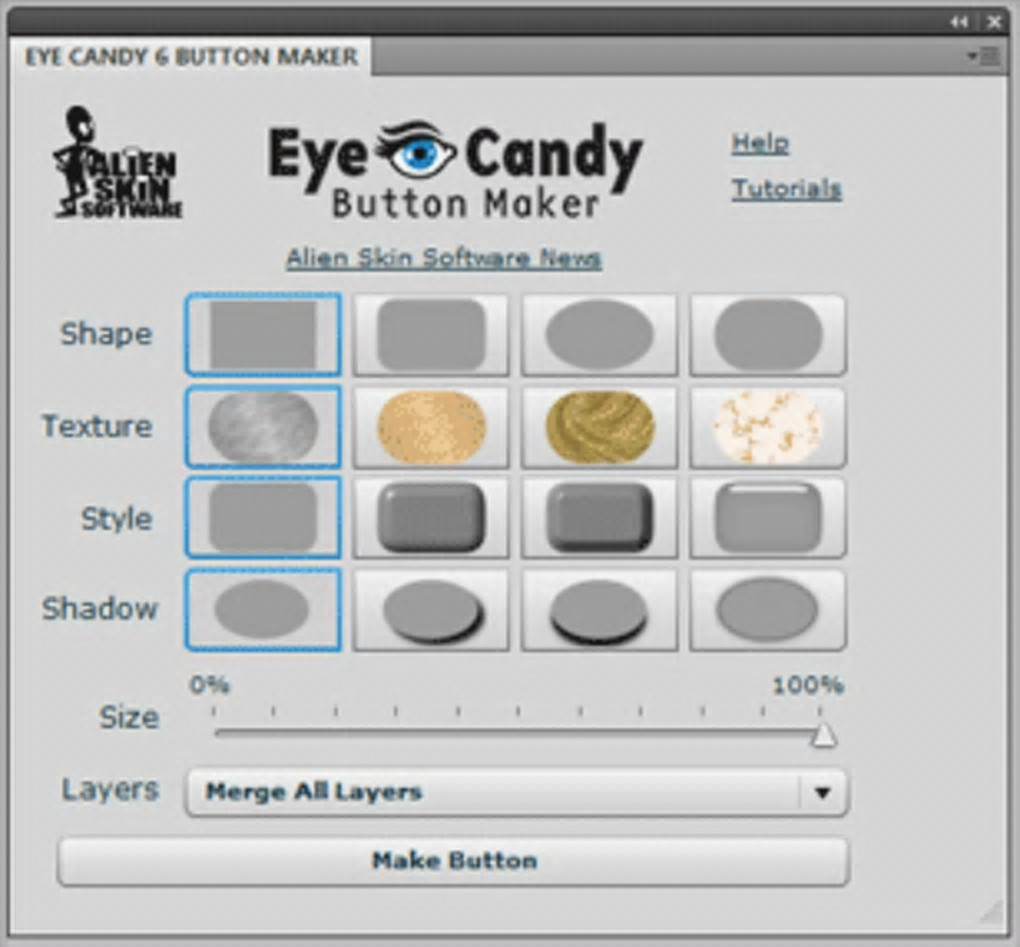Open the Layers dropdown arrow
Image resolution: width=1020 pixels, height=947 pixels.
click(x=822, y=792)
